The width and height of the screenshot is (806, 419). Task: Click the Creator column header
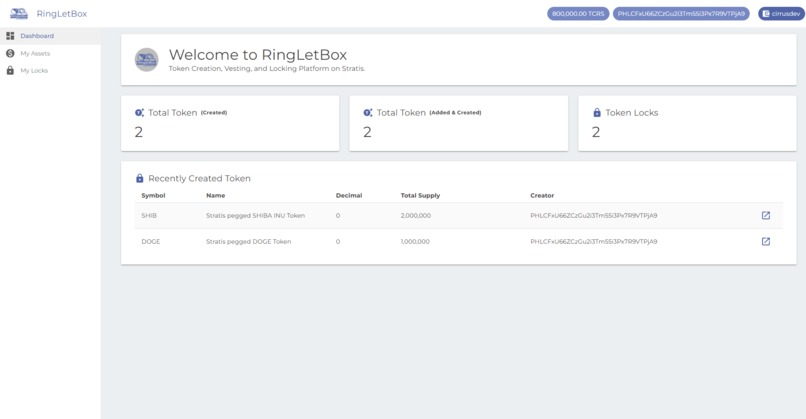(x=542, y=195)
